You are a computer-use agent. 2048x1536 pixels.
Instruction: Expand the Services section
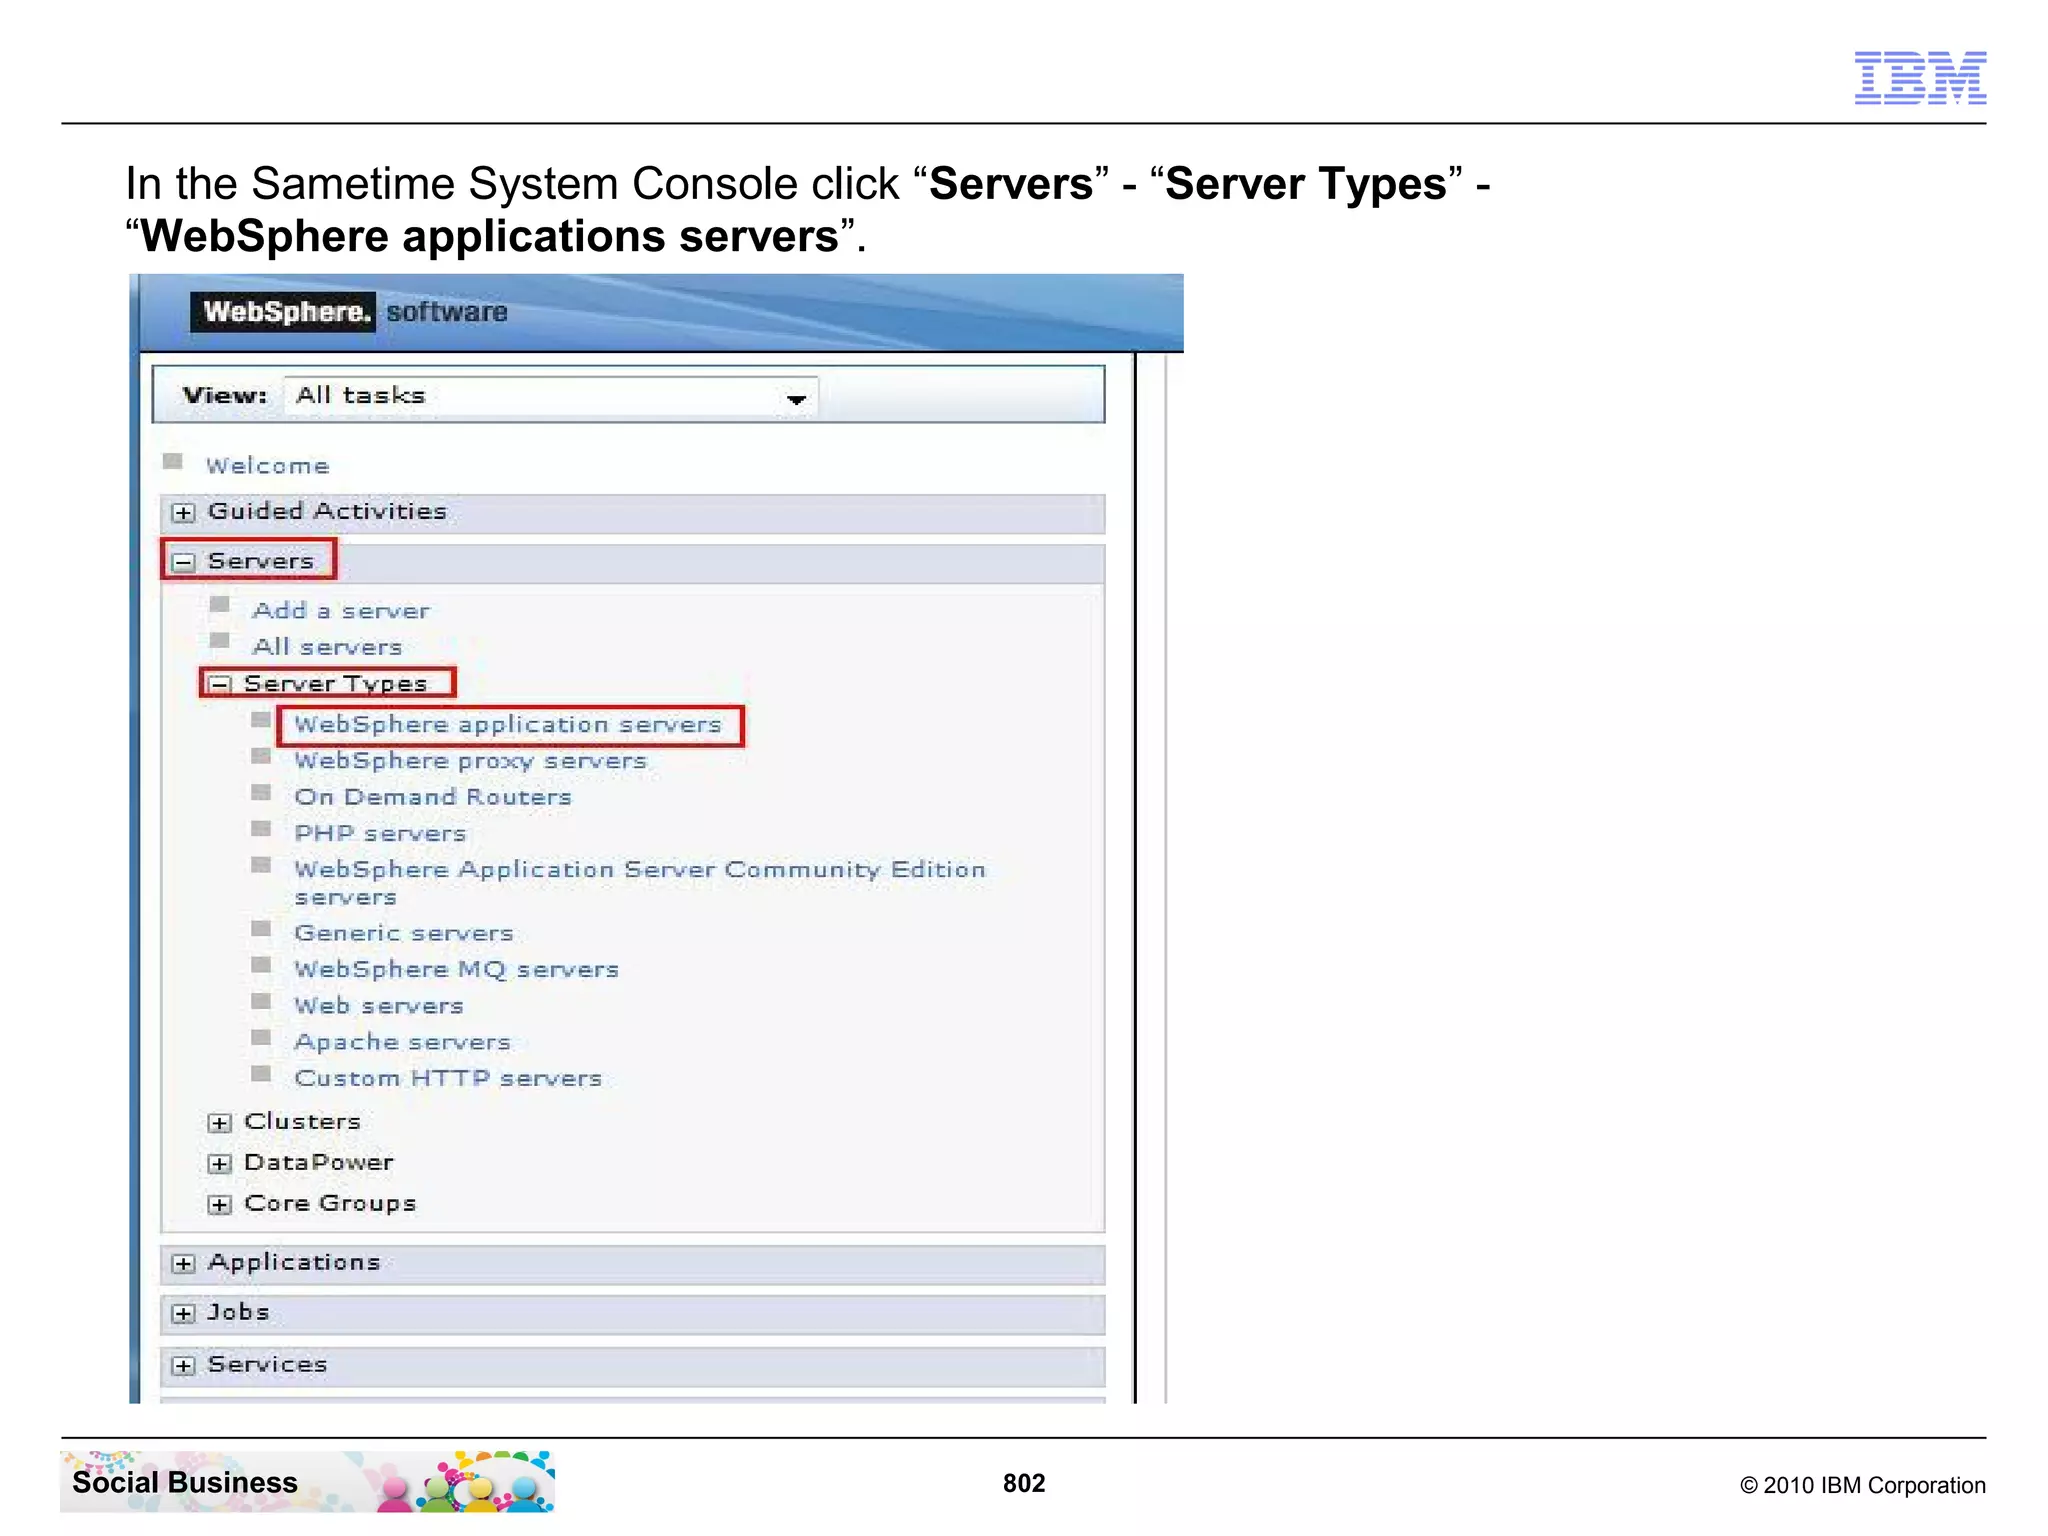click(x=183, y=1366)
